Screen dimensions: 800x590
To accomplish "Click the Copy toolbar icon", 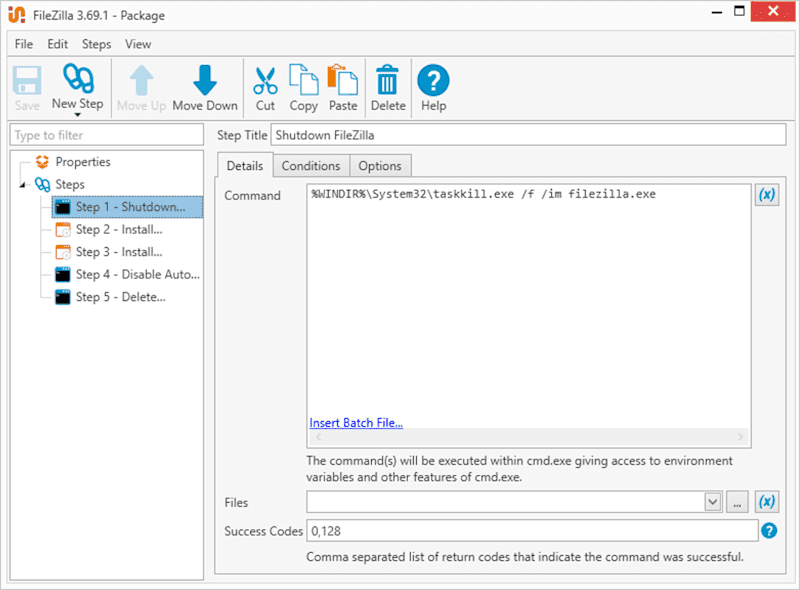I will click(304, 80).
